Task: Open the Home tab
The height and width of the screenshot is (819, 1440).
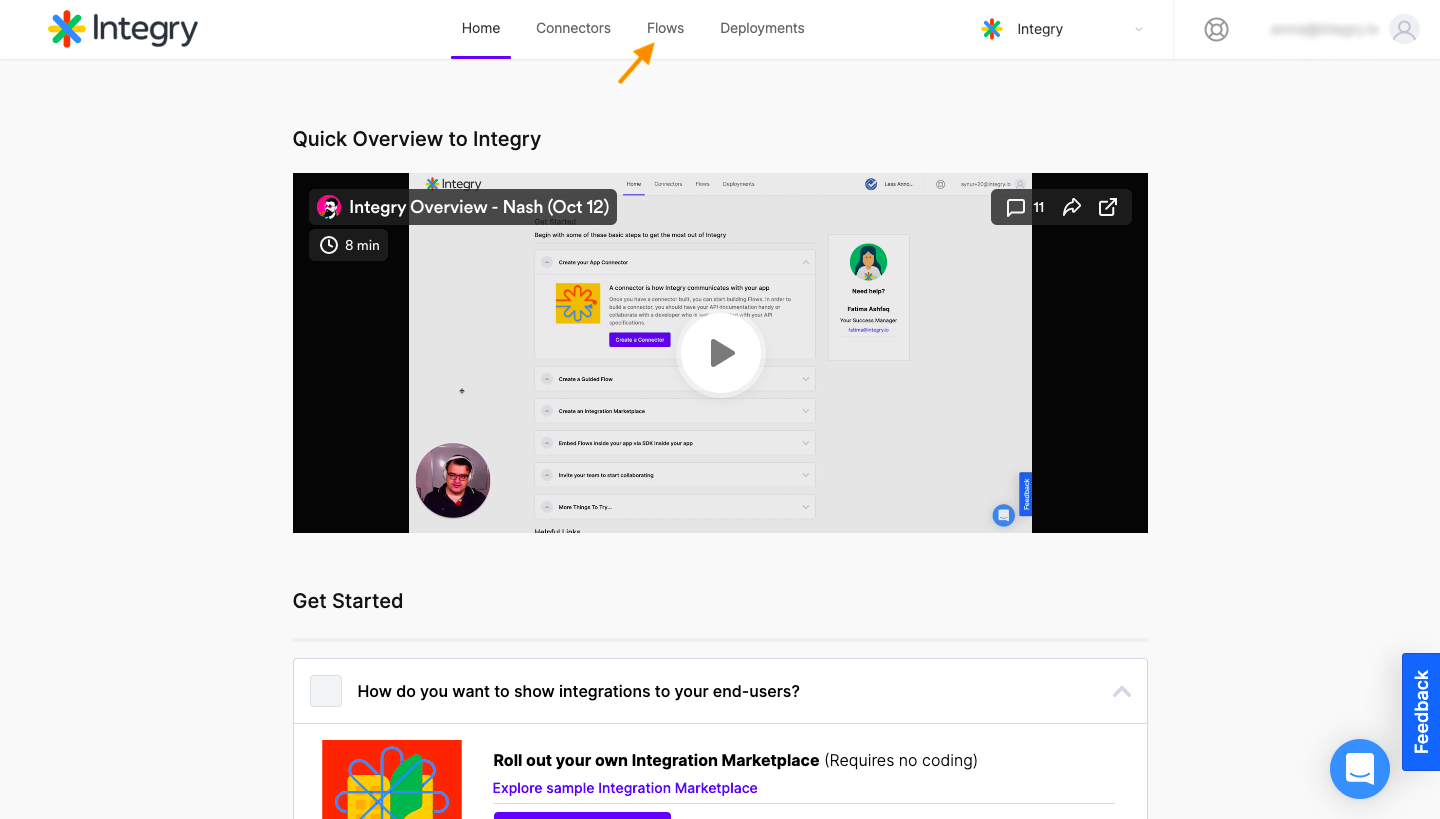Action: click(x=481, y=28)
